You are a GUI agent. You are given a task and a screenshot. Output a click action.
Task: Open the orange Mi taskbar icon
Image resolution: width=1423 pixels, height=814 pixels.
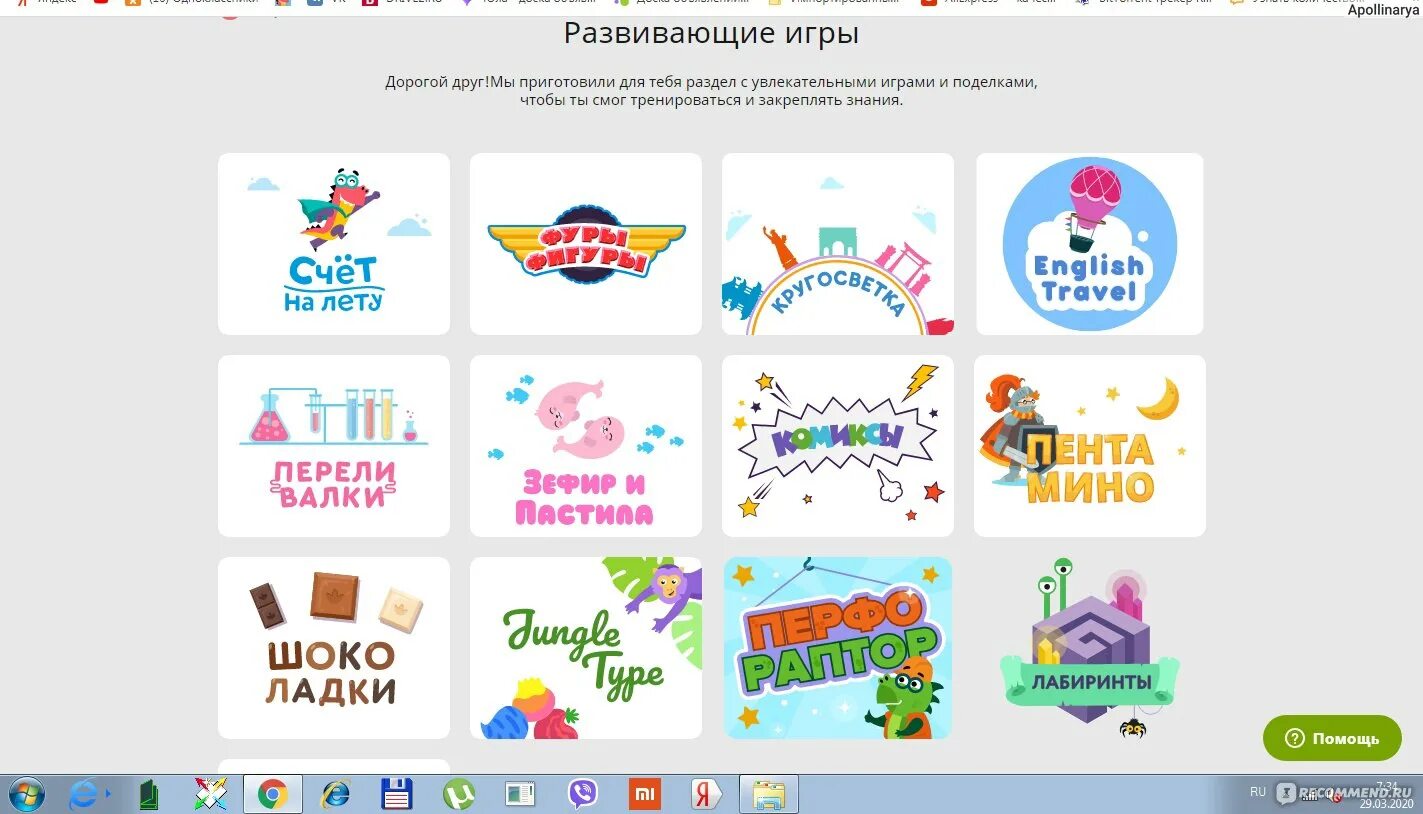645,795
